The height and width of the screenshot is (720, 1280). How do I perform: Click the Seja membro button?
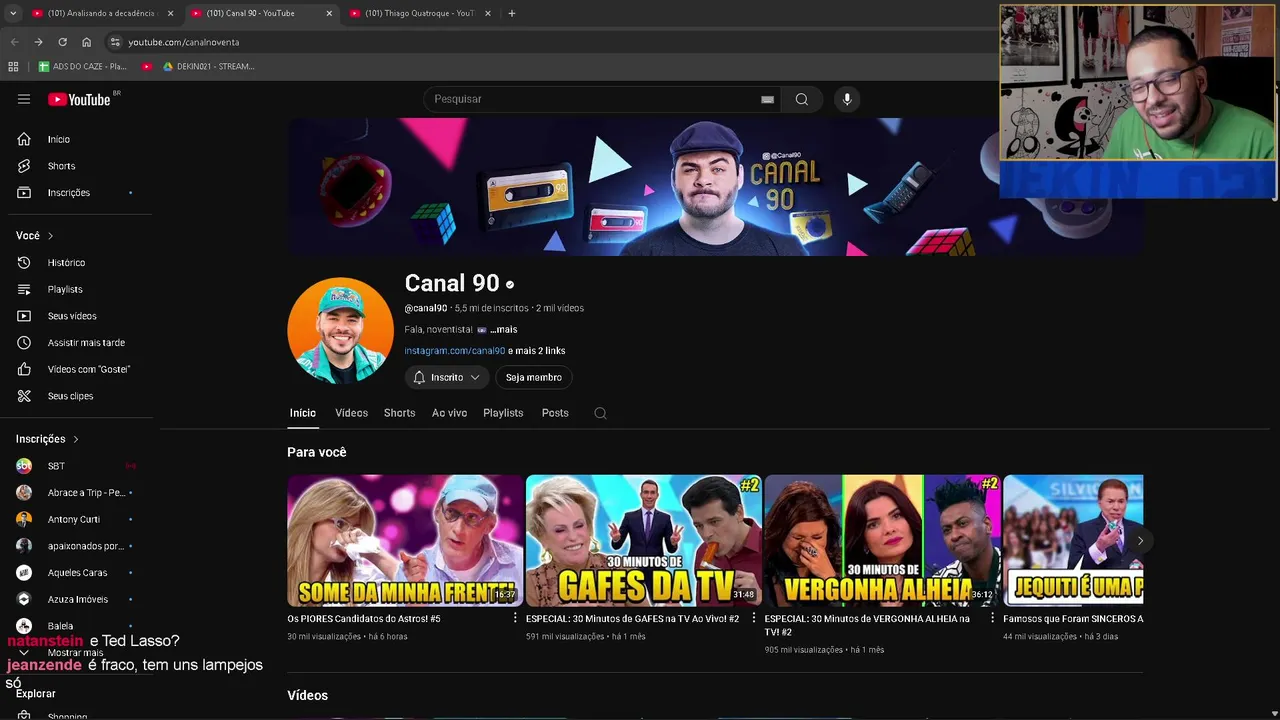click(x=533, y=377)
